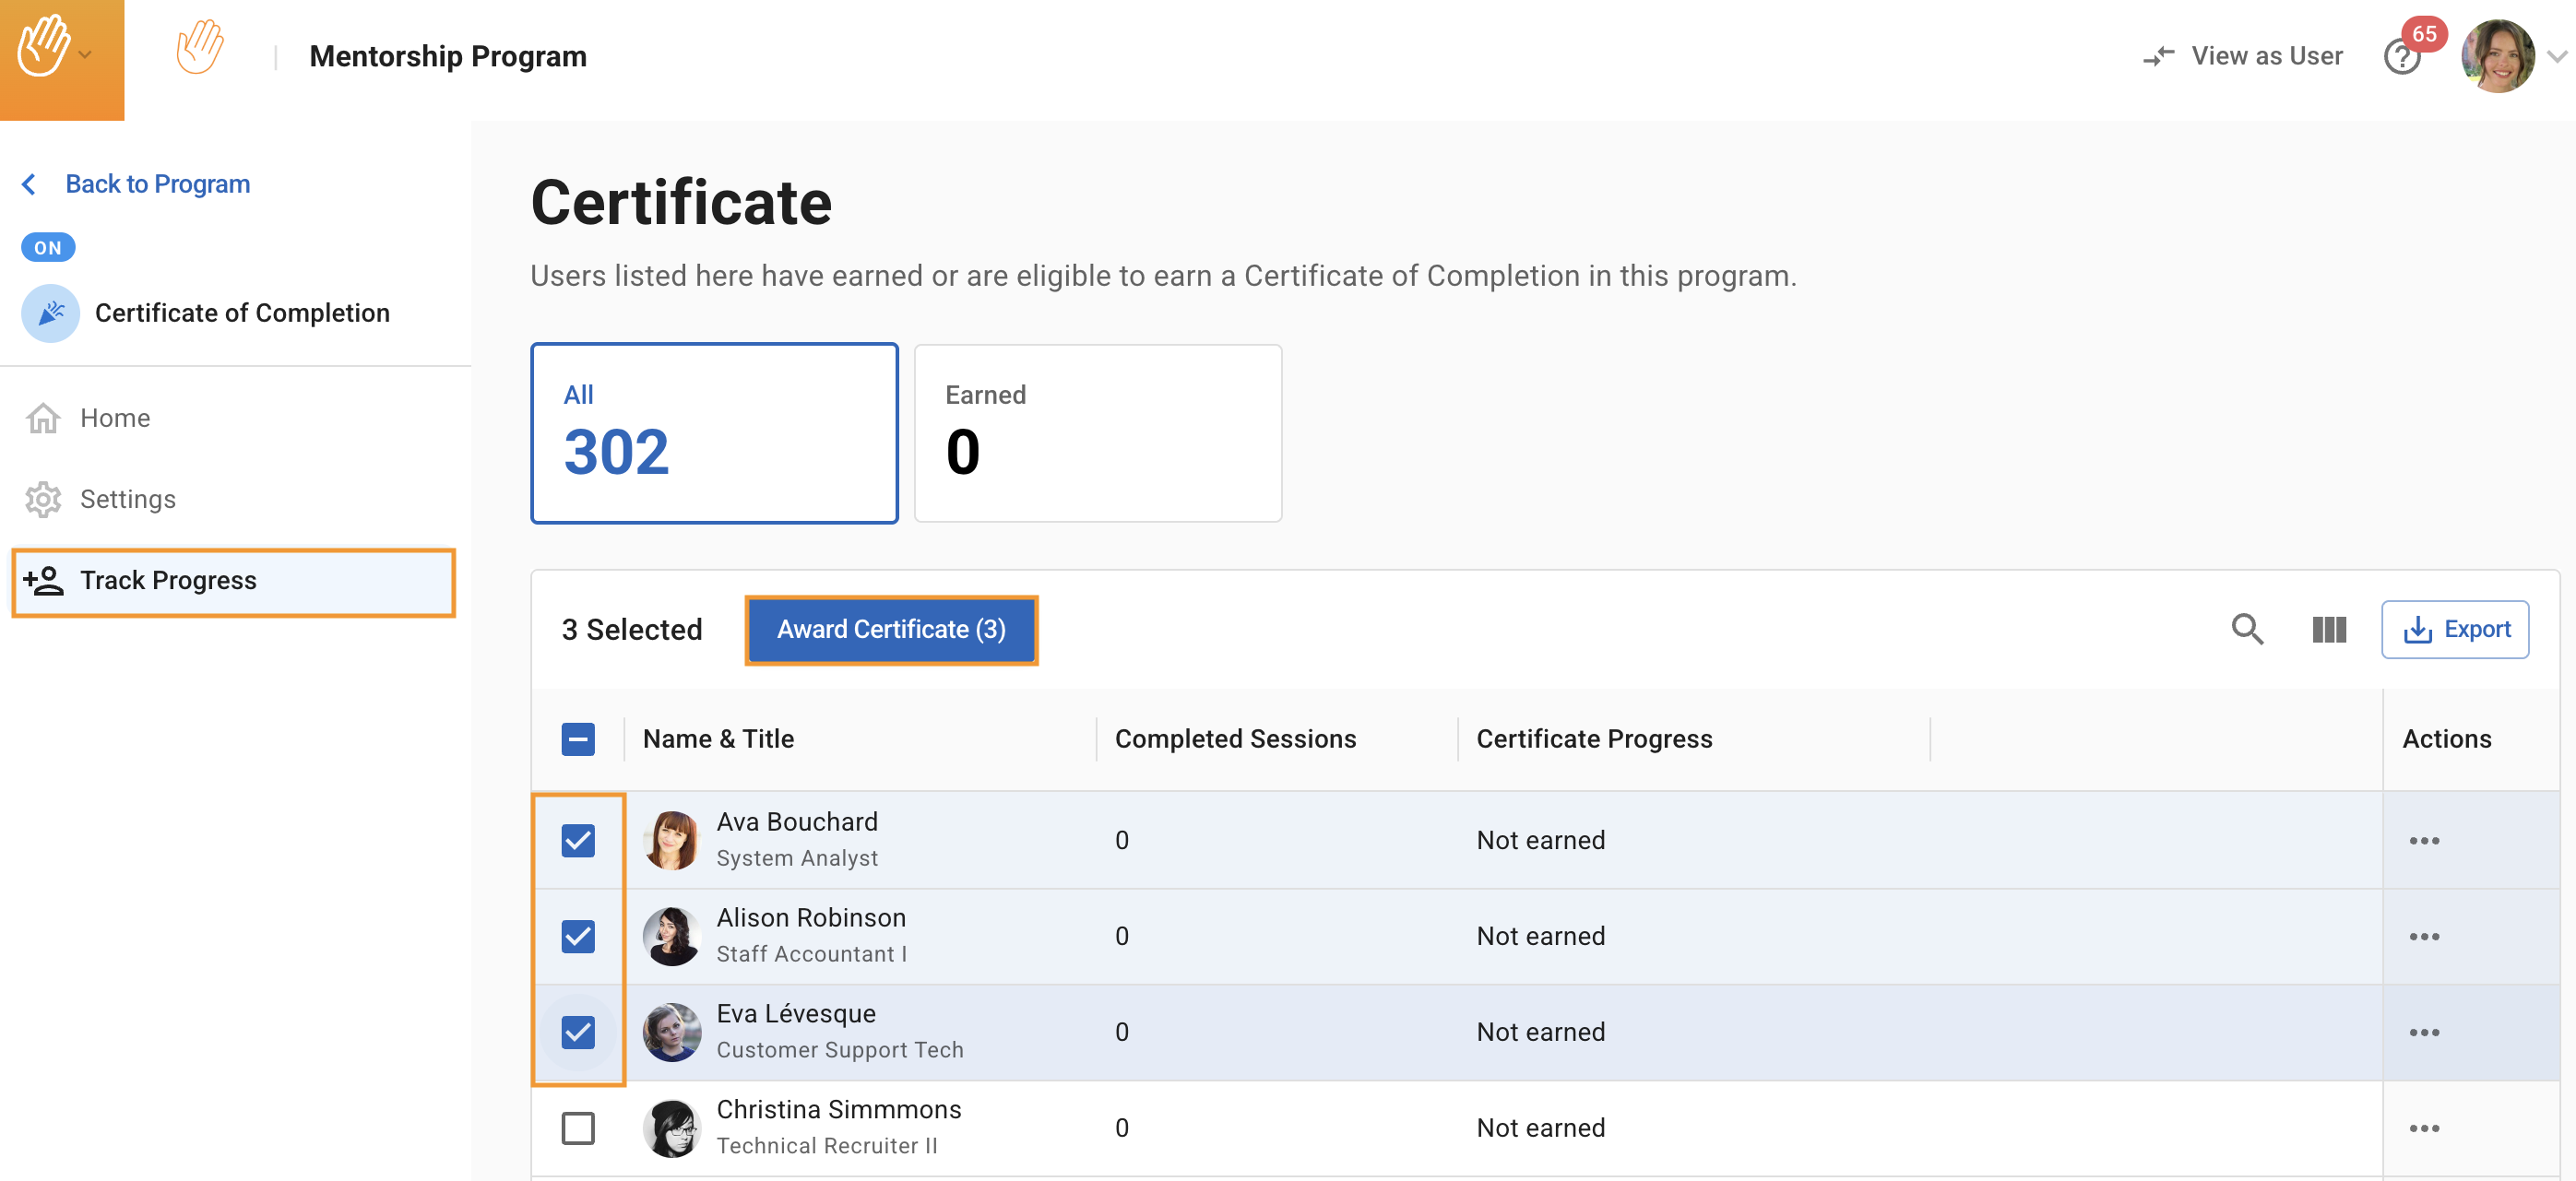Open actions menu for Ava Bouchard
The image size is (2576, 1181).
[2423, 840]
